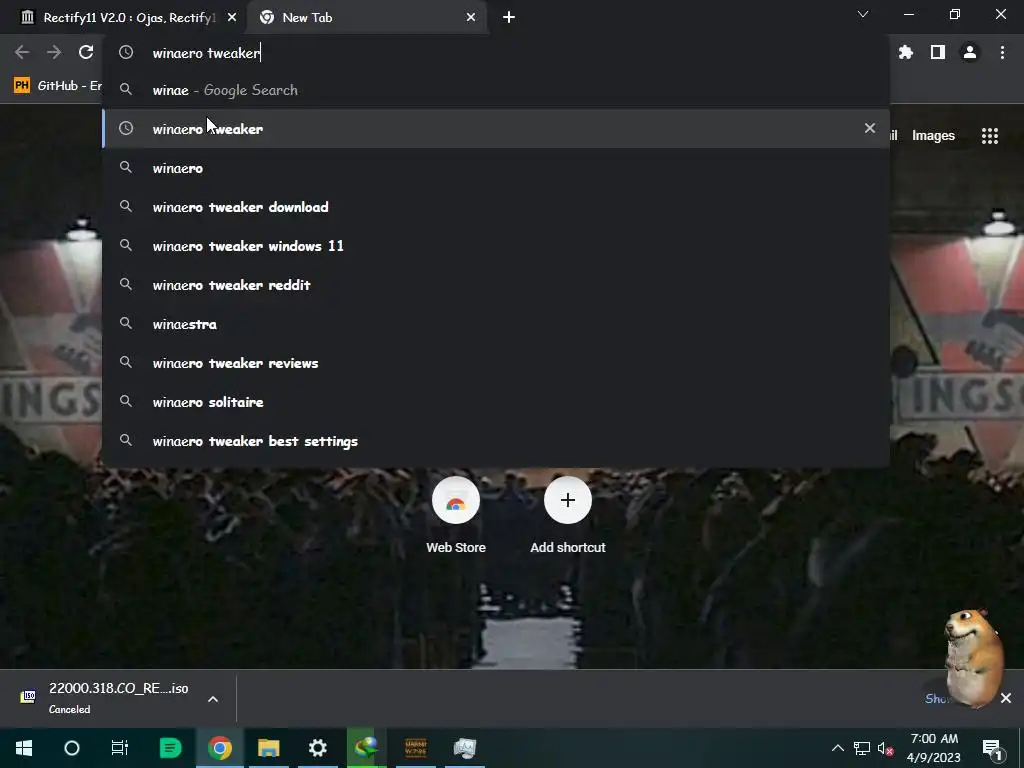
Task: Open the Images link
Action: pos(933,136)
